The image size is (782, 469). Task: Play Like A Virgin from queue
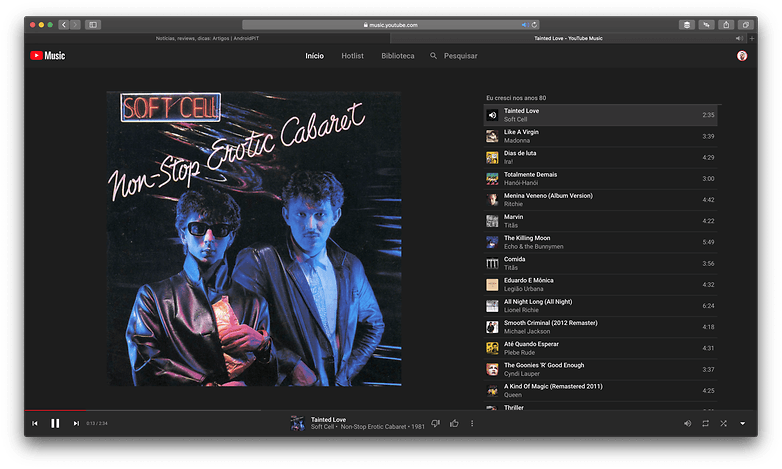600,136
